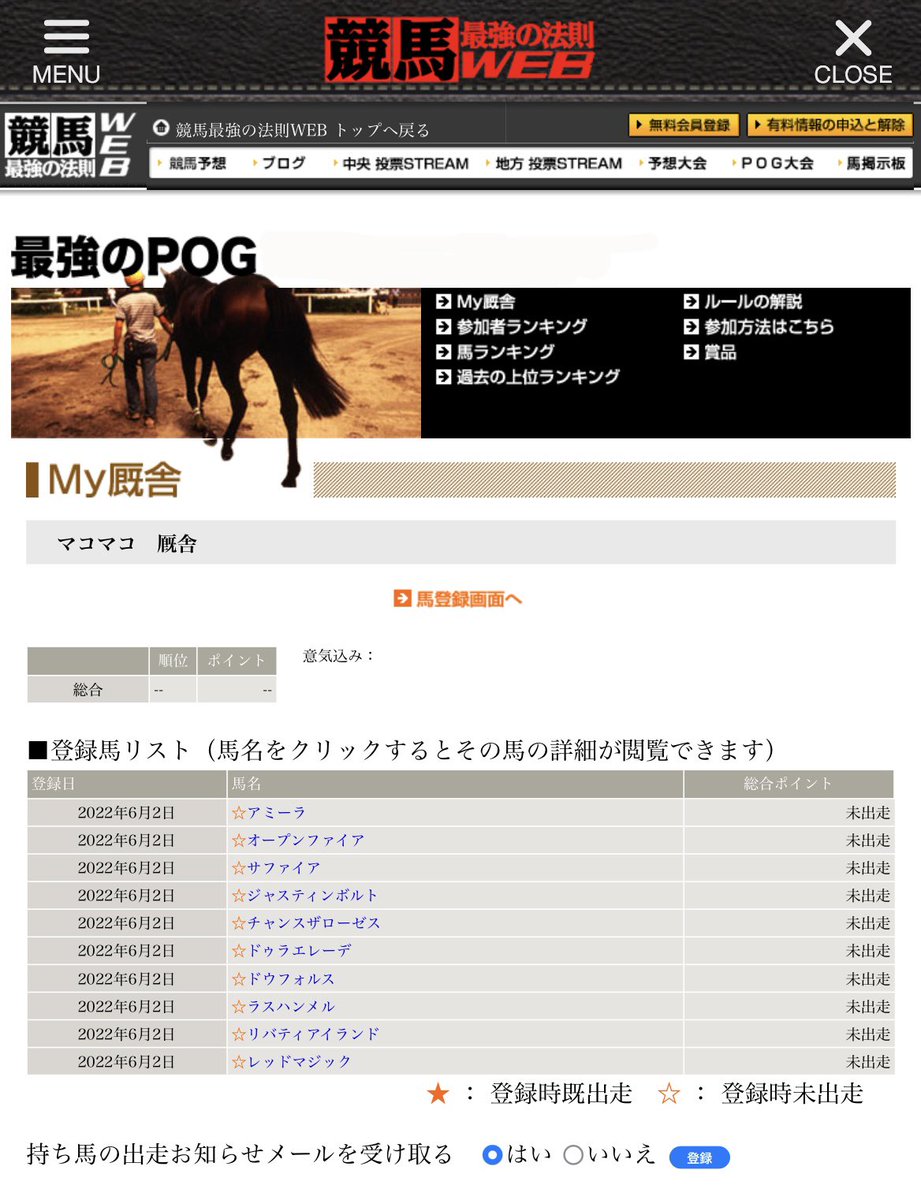921x1200 pixels.
Task: Click the filled star 登録時既出走 legend icon
Action: click(438, 1094)
